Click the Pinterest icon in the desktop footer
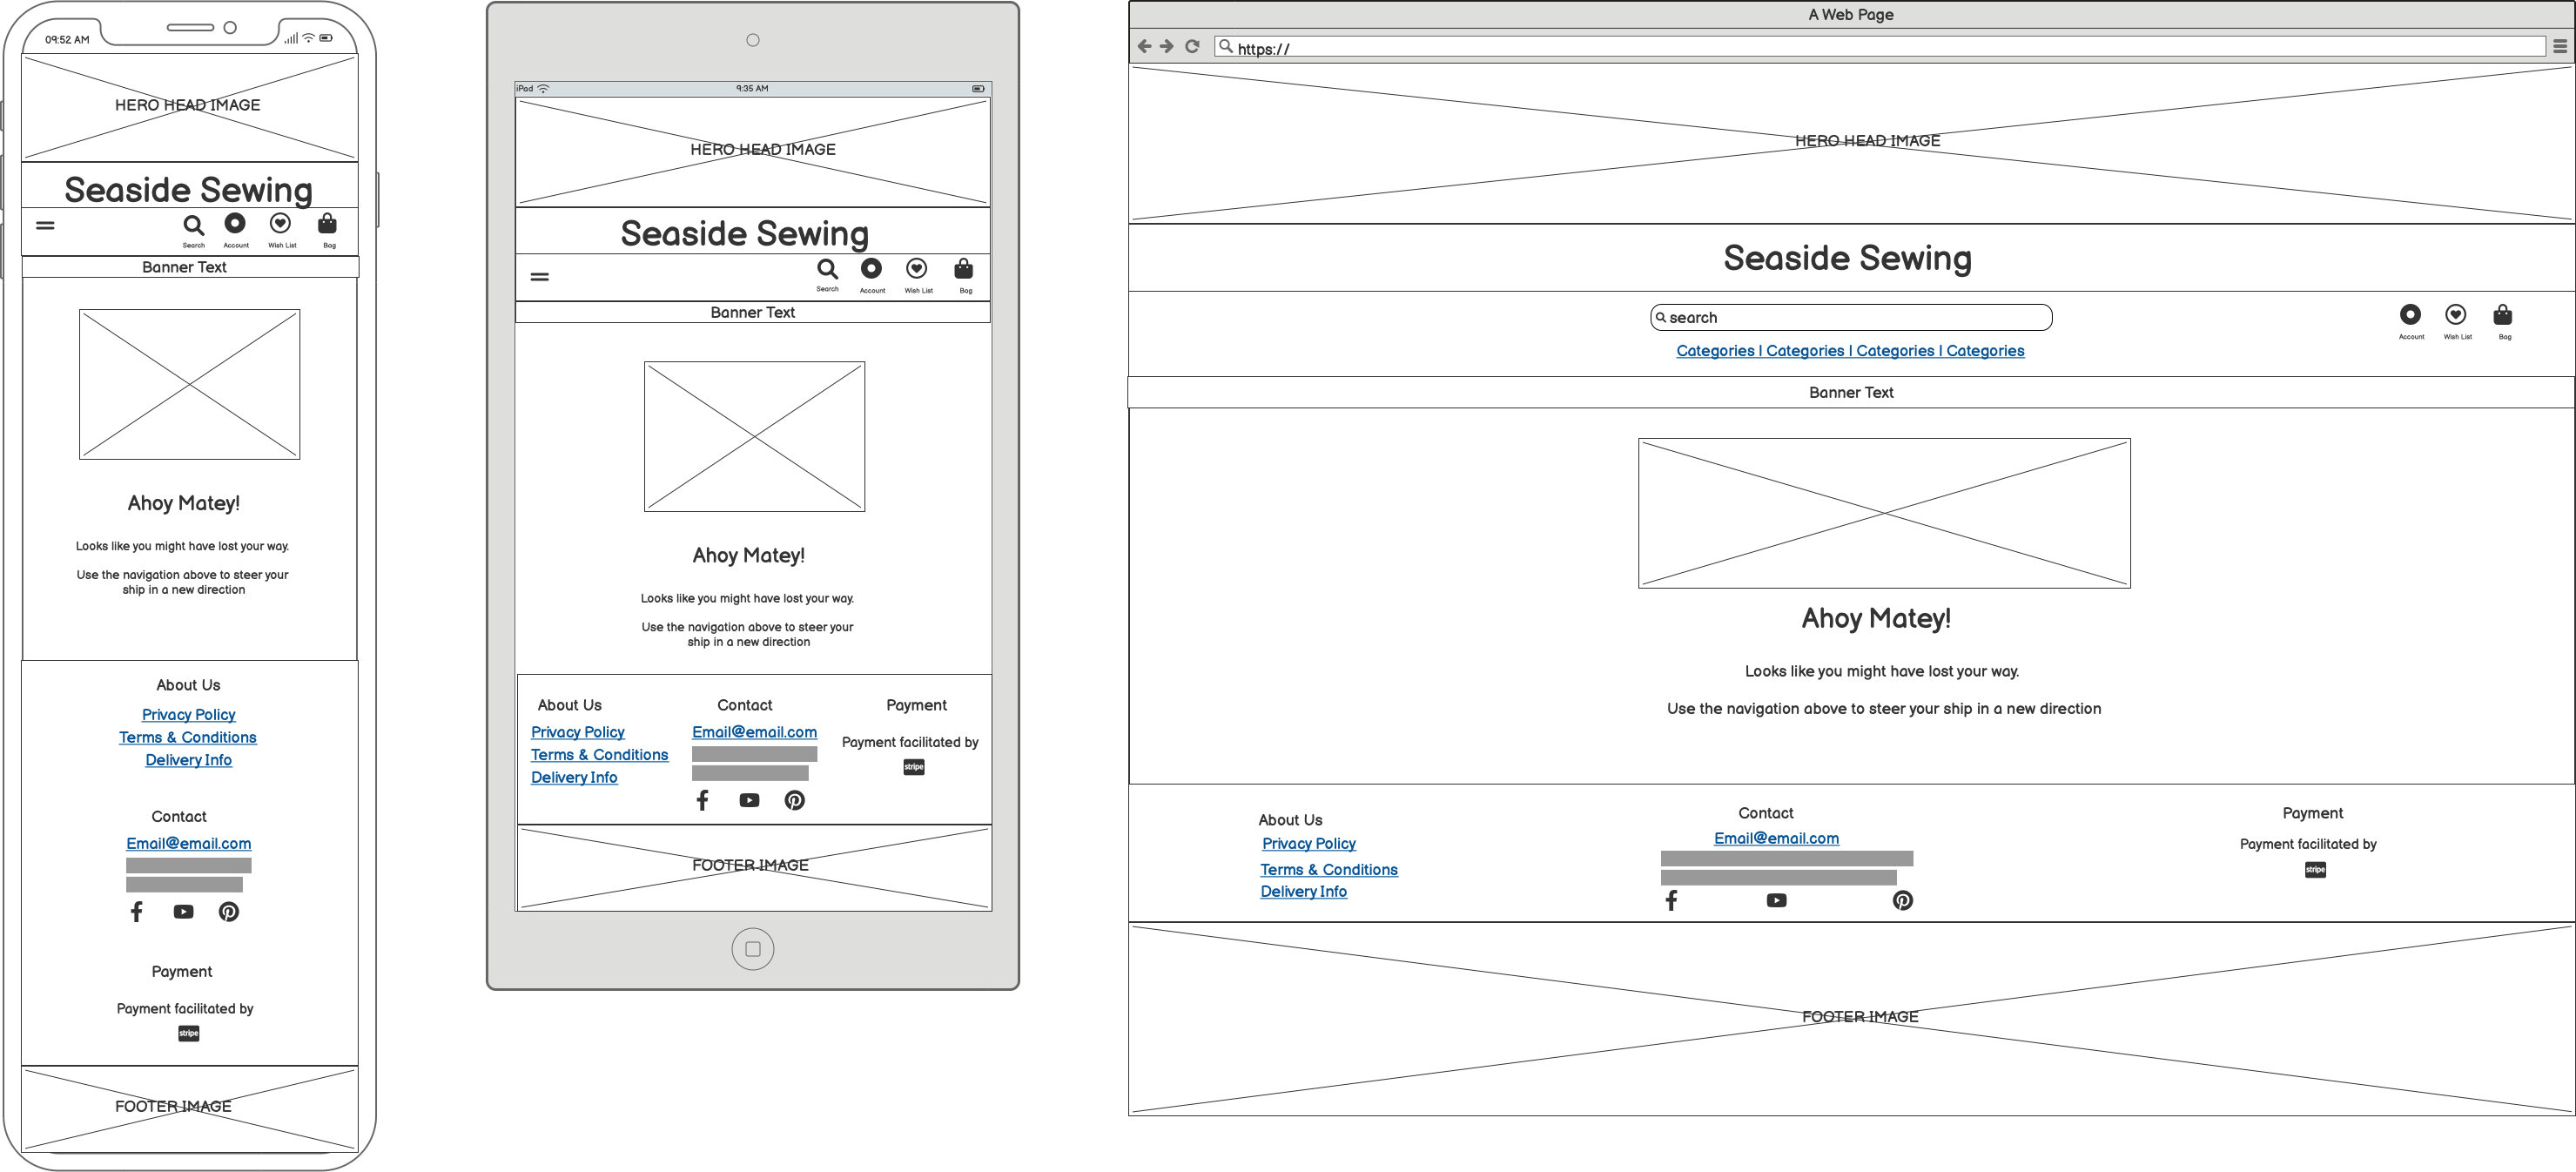This screenshot has width=2576, height=1172. (x=1903, y=901)
